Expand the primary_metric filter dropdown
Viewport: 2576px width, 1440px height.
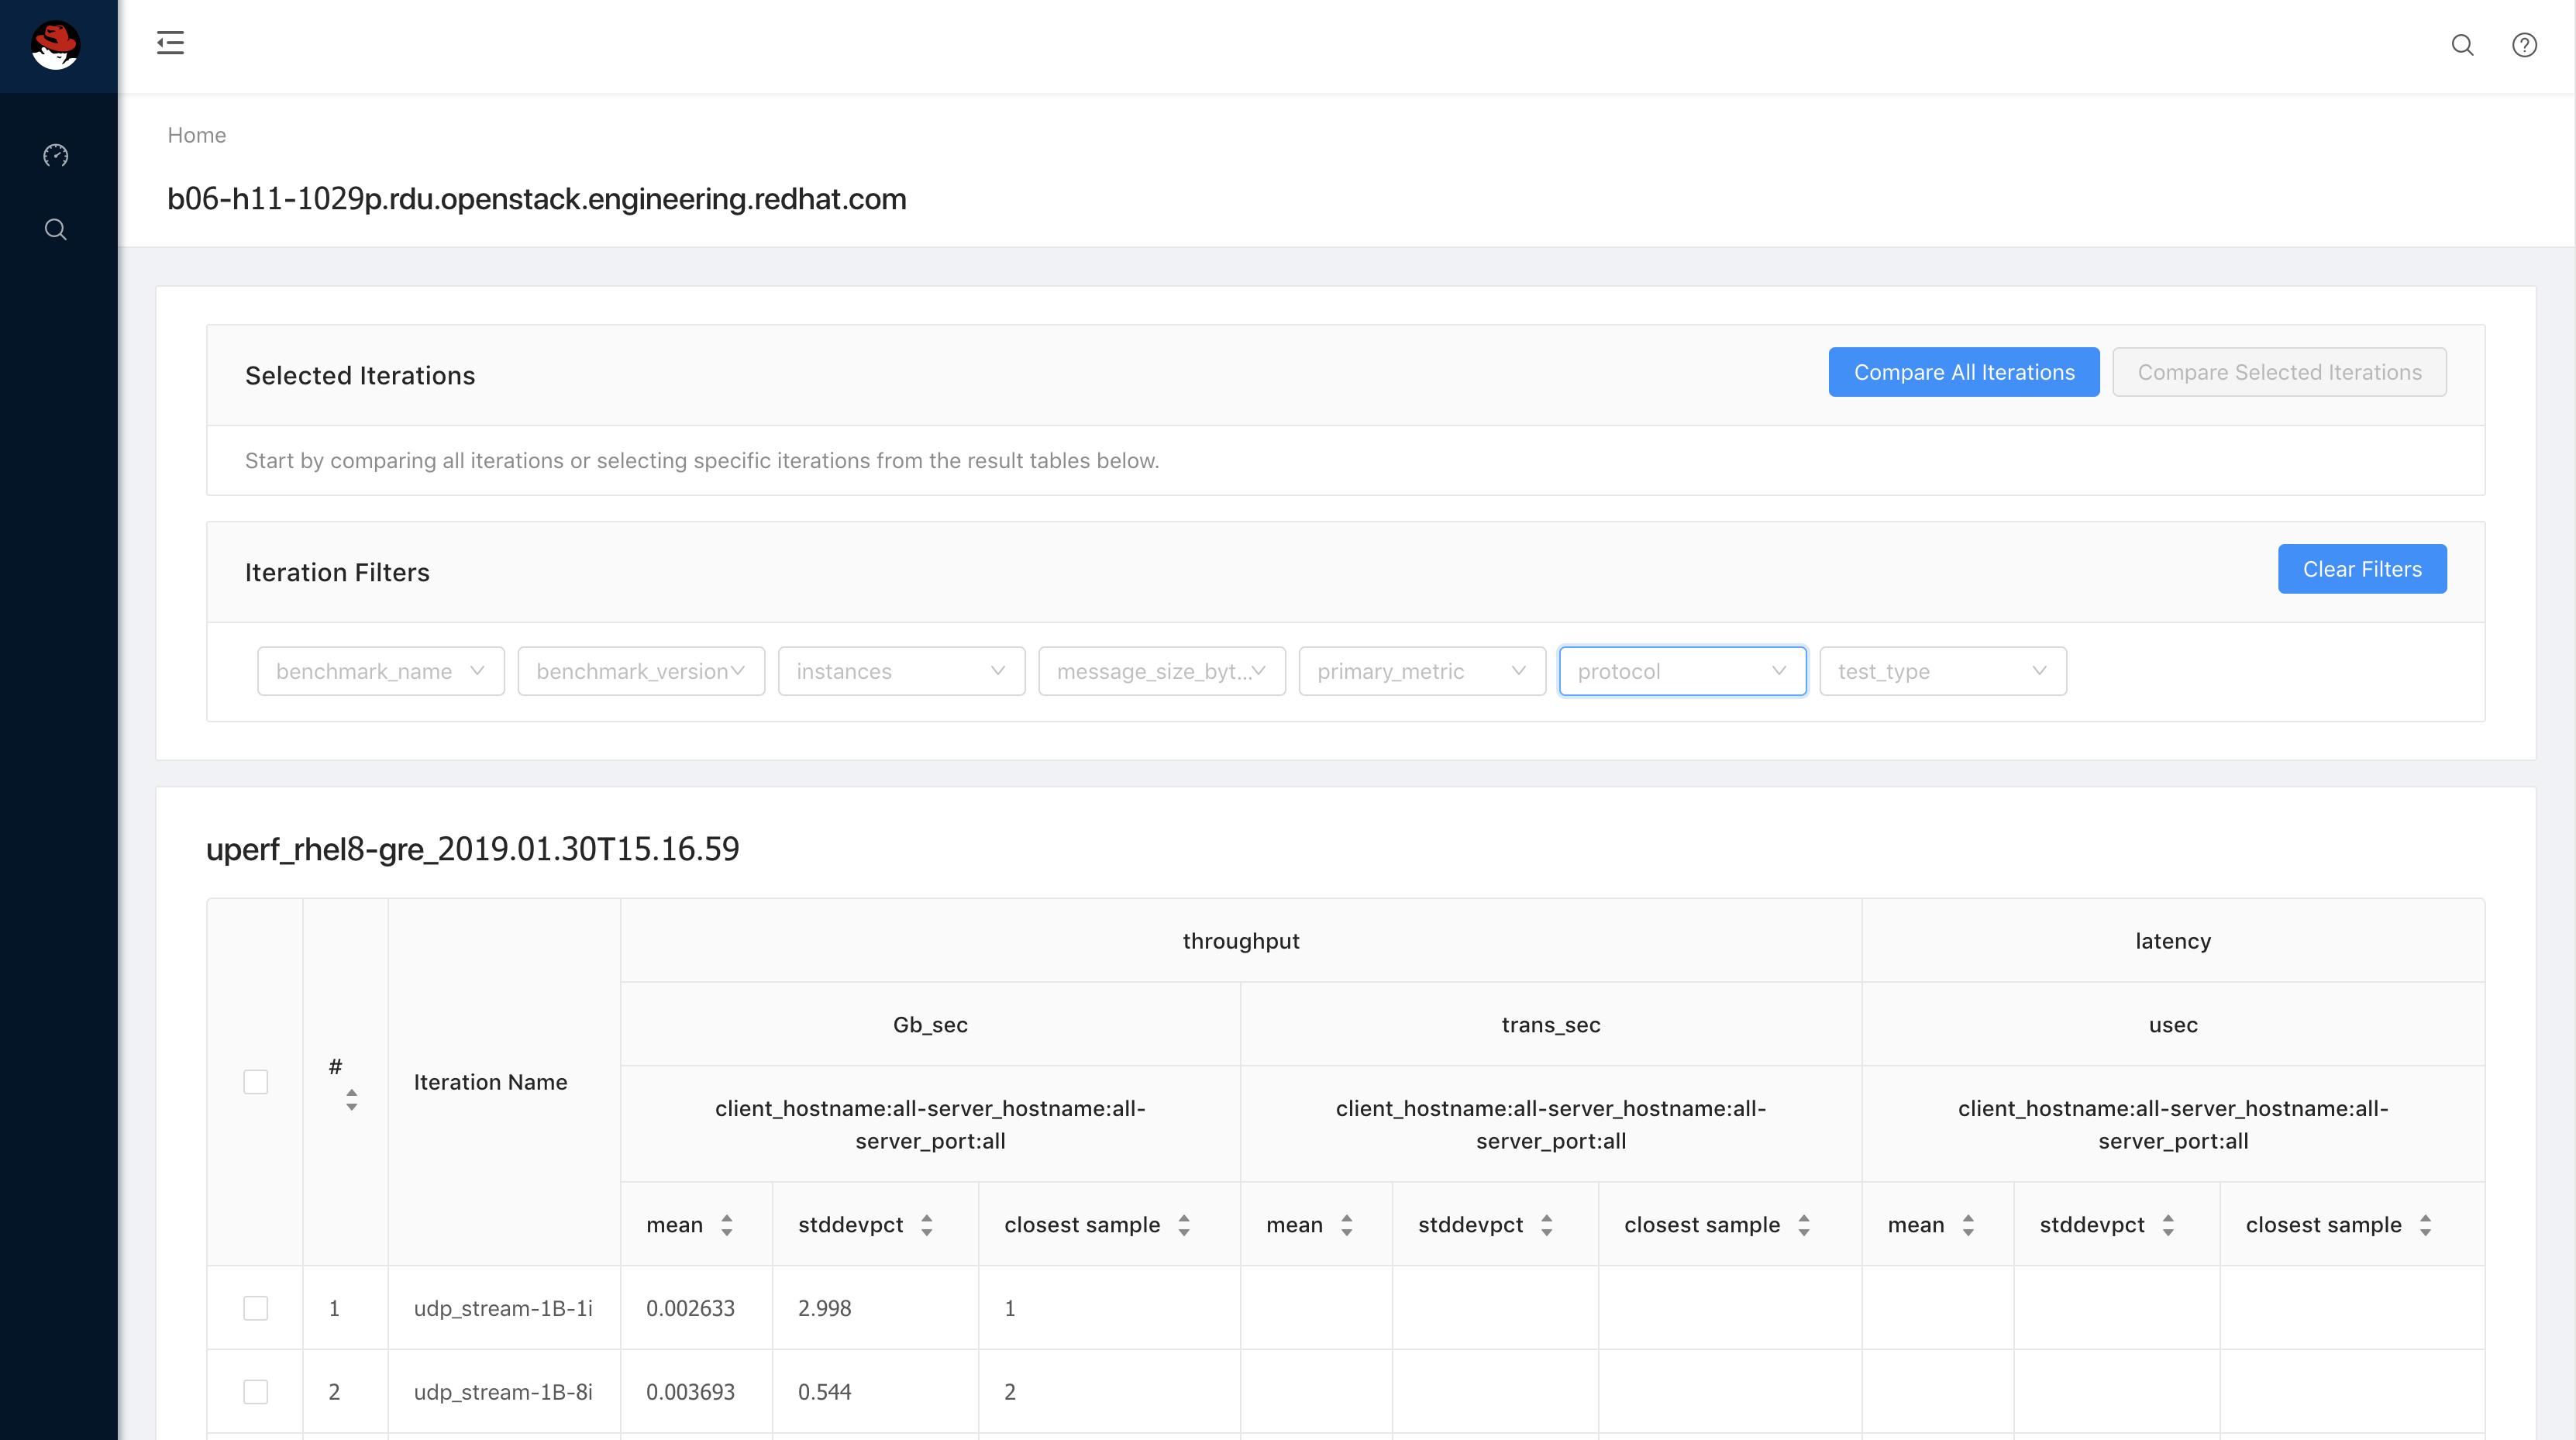[1421, 671]
